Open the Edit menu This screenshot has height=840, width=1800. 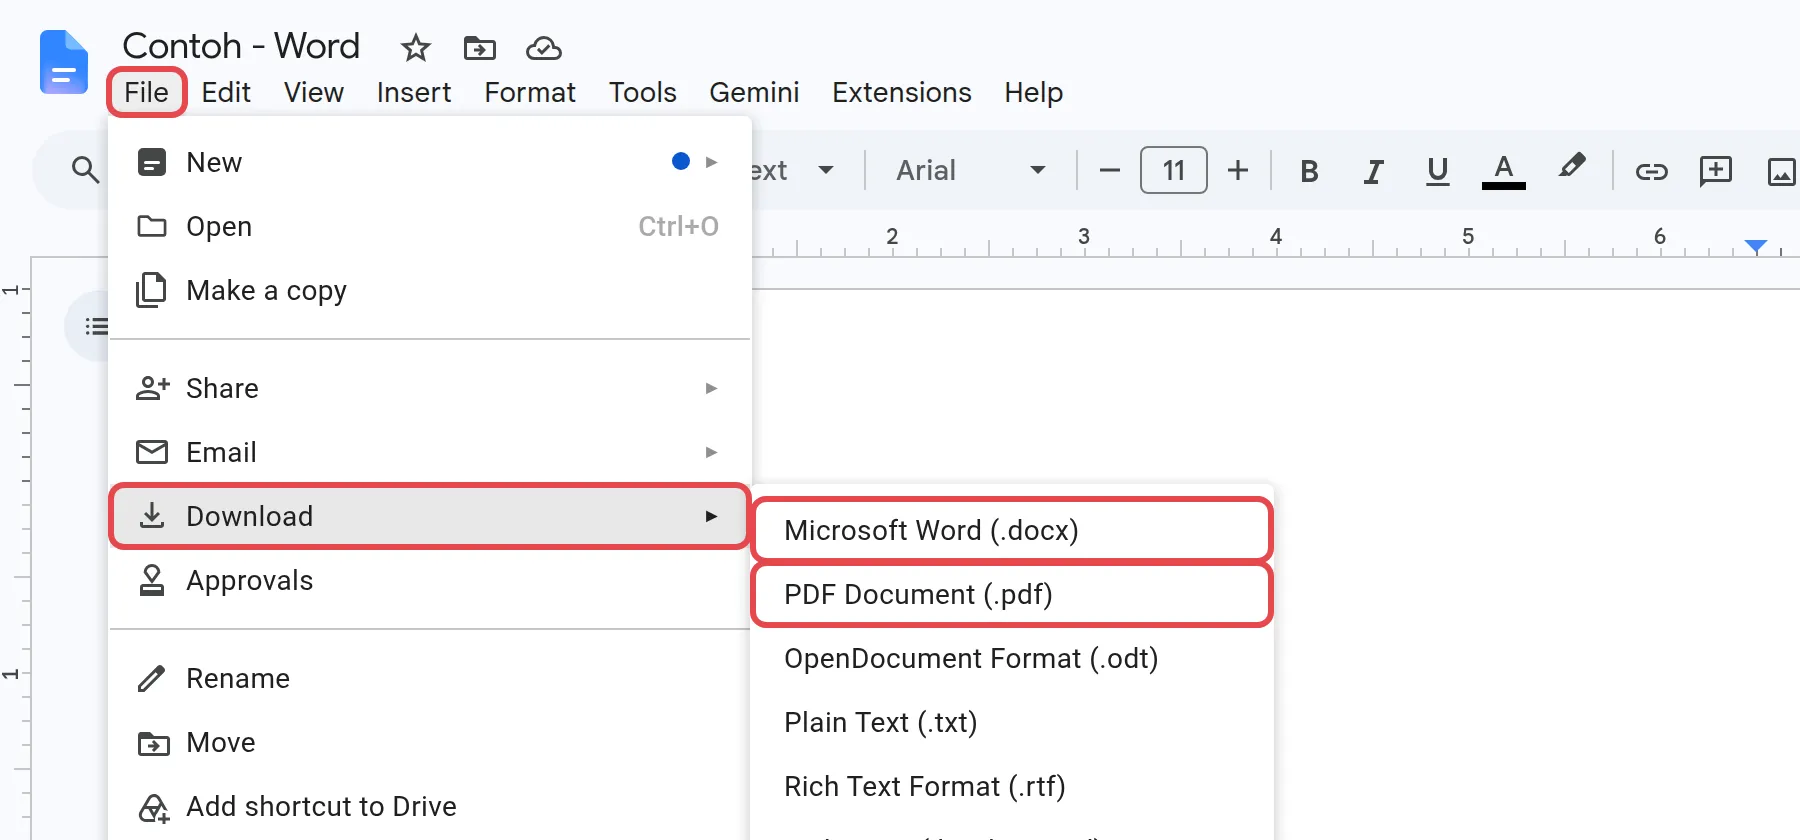[x=226, y=92]
